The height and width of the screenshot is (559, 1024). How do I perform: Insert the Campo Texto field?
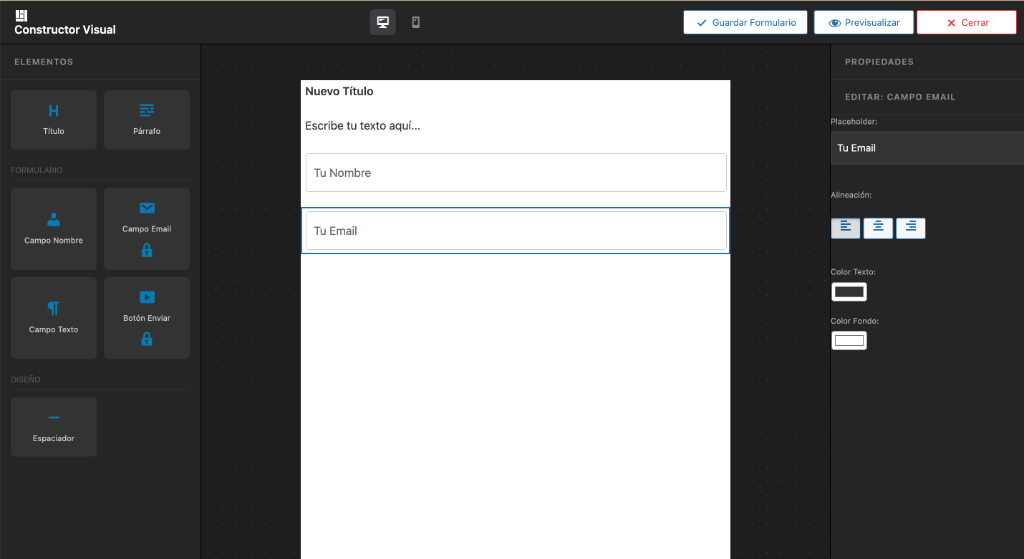(53, 318)
